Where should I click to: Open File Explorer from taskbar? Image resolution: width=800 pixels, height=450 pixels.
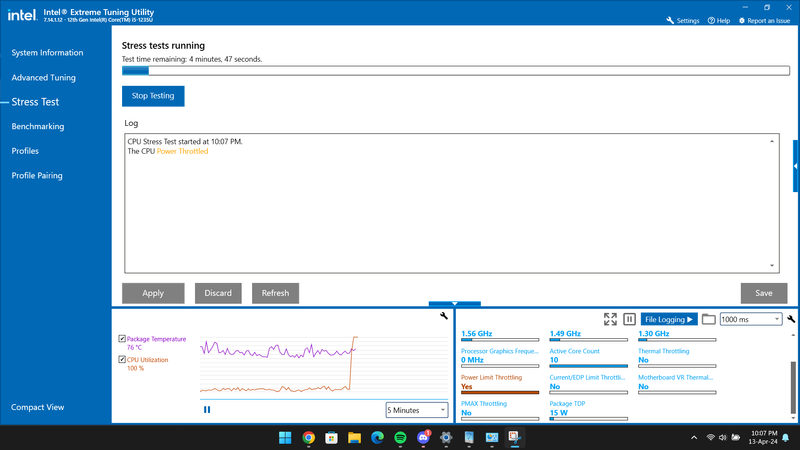point(354,438)
